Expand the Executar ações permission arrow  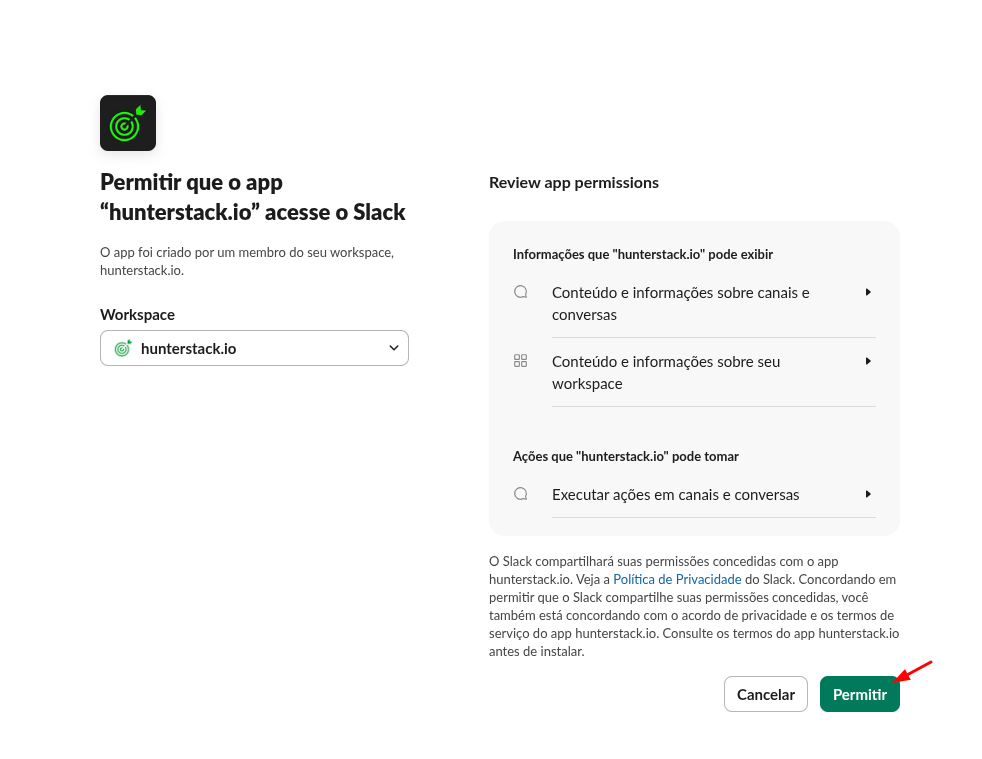(868, 494)
